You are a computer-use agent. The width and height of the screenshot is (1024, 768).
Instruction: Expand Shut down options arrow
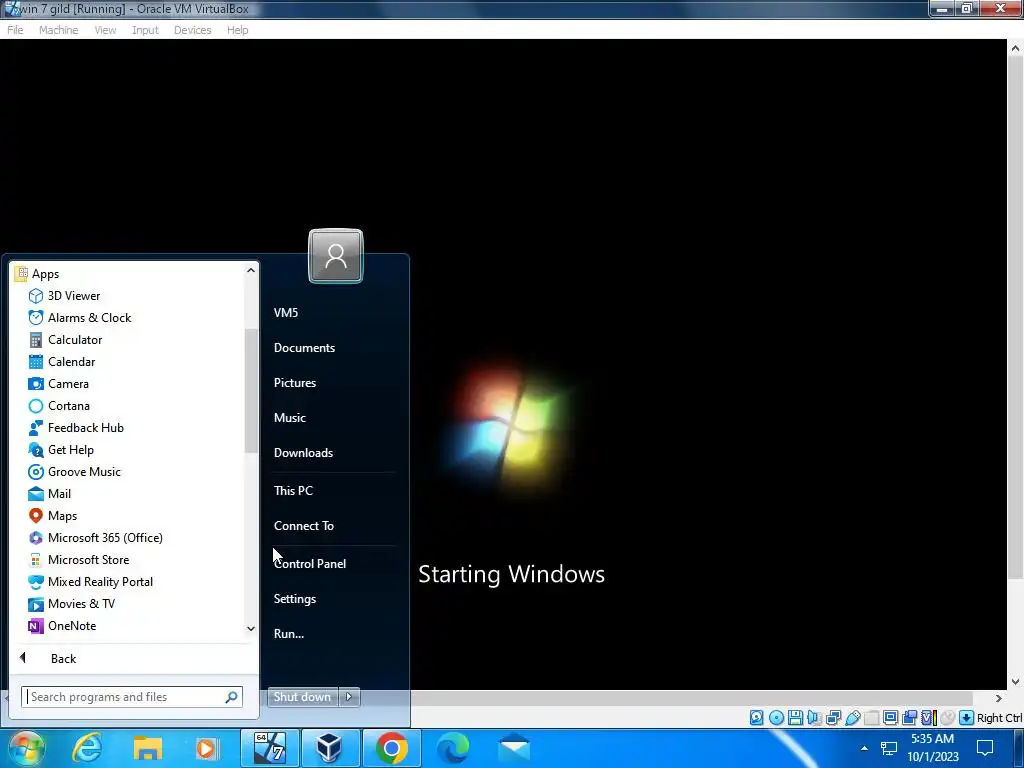pyautogui.click(x=349, y=697)
